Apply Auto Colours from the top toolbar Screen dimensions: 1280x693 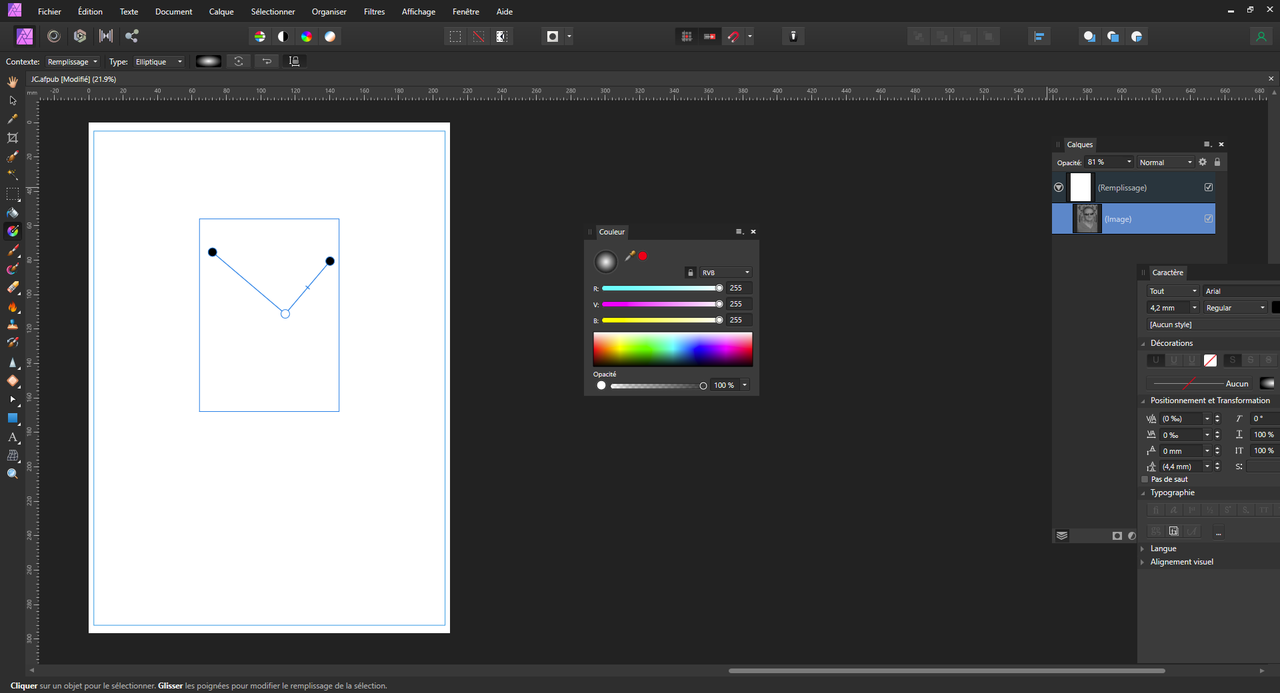(306, 36)
